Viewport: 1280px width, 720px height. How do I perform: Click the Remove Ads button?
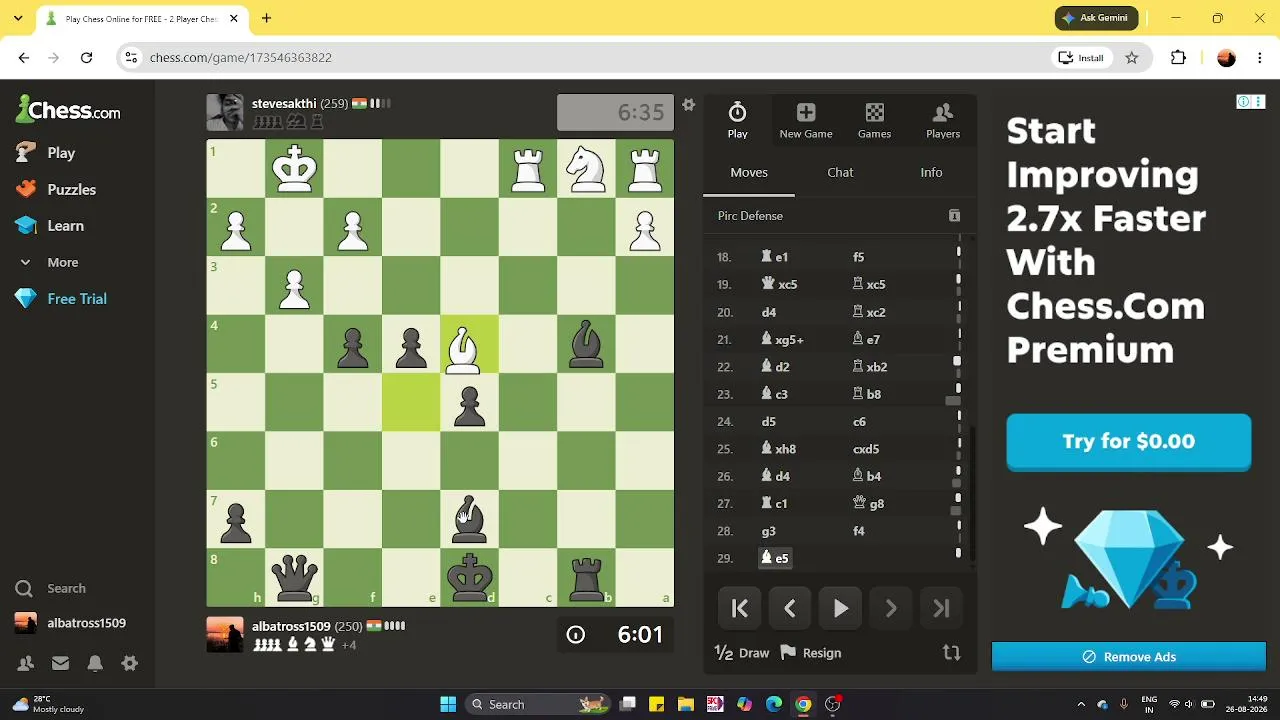coord(1128,657)
